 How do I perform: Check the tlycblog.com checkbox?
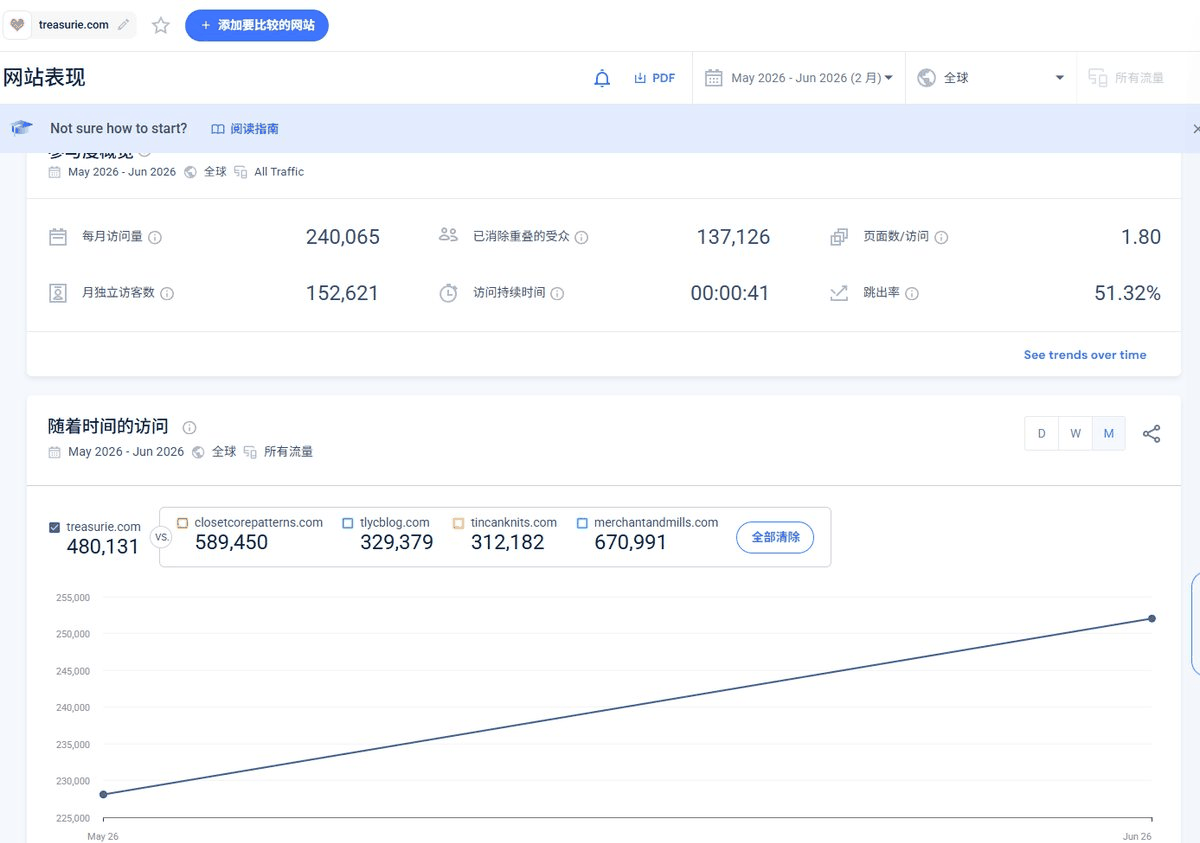tap(348, 523)
